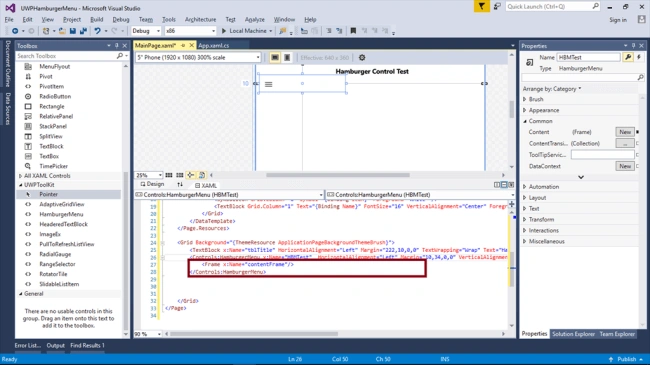Image resolution: width=650 pixels, height=365 pixels.
Task: Switch designer to portrait orientation
Action: coord(287,58)
